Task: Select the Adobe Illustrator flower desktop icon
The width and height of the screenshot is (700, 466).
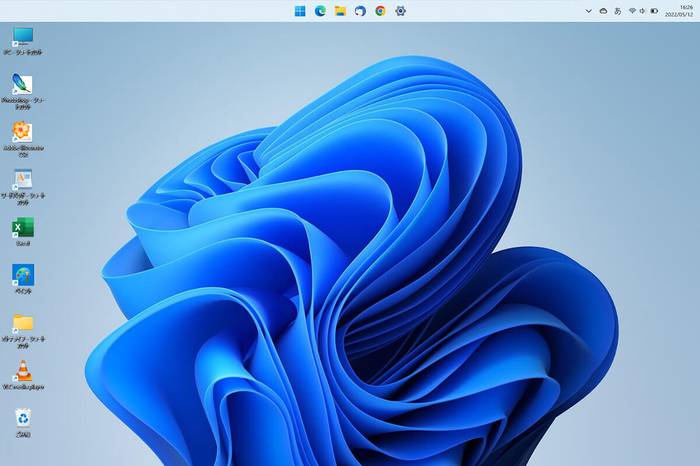Action: (x=23, y=139)
